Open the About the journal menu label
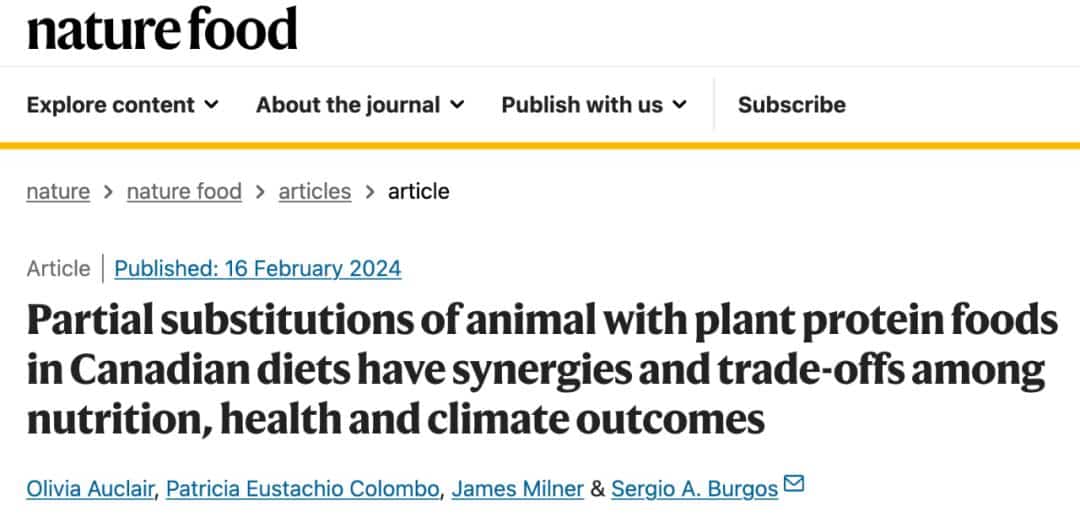Image resolution: width=1080 pixels, height=517 pixels. click(347, 105)
